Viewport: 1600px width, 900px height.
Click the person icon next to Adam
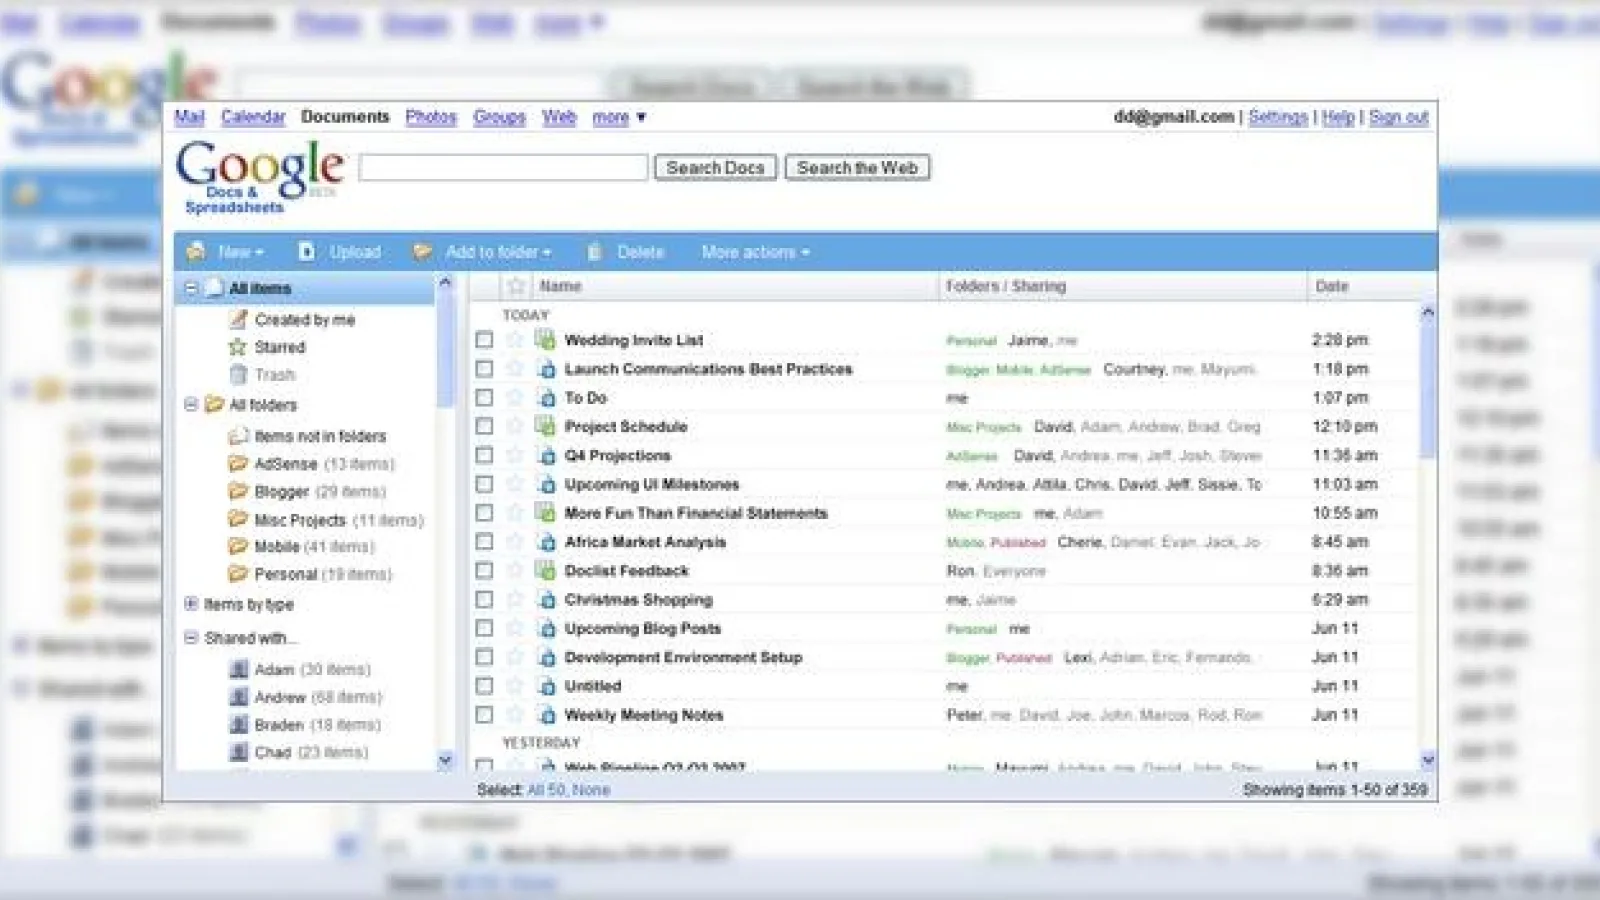(239, 669)
